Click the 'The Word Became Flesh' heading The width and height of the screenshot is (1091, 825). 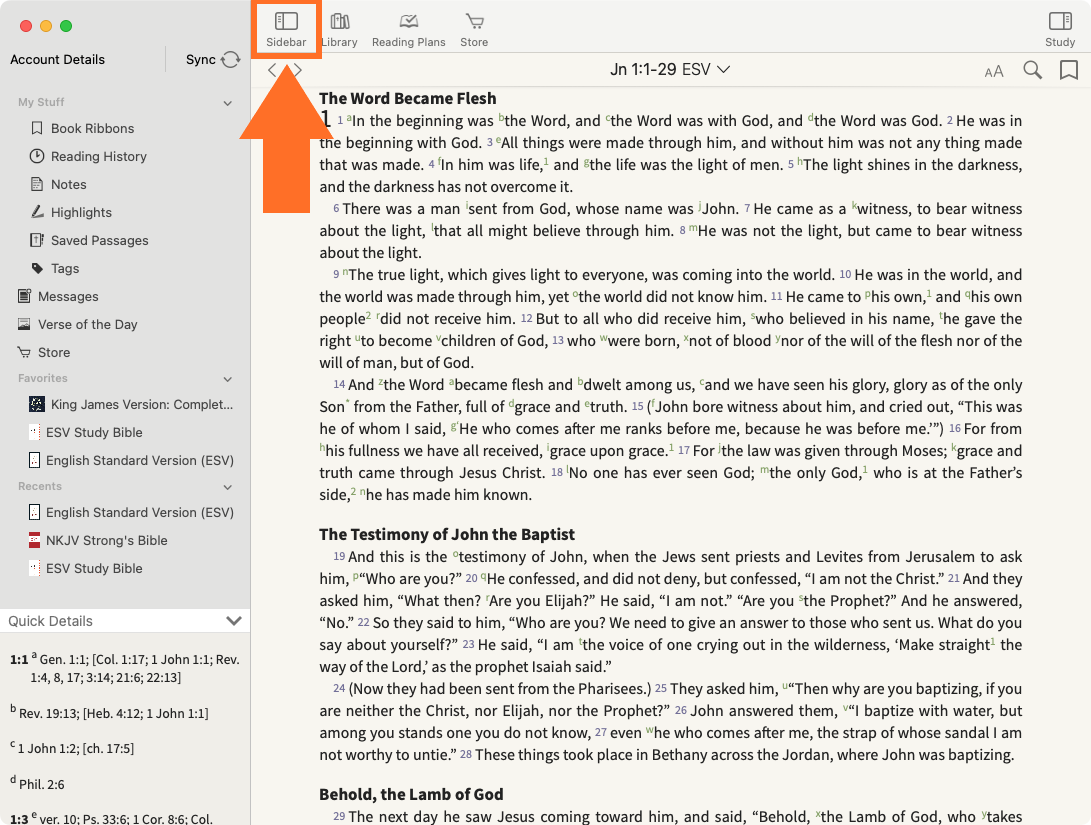[408, 98]
